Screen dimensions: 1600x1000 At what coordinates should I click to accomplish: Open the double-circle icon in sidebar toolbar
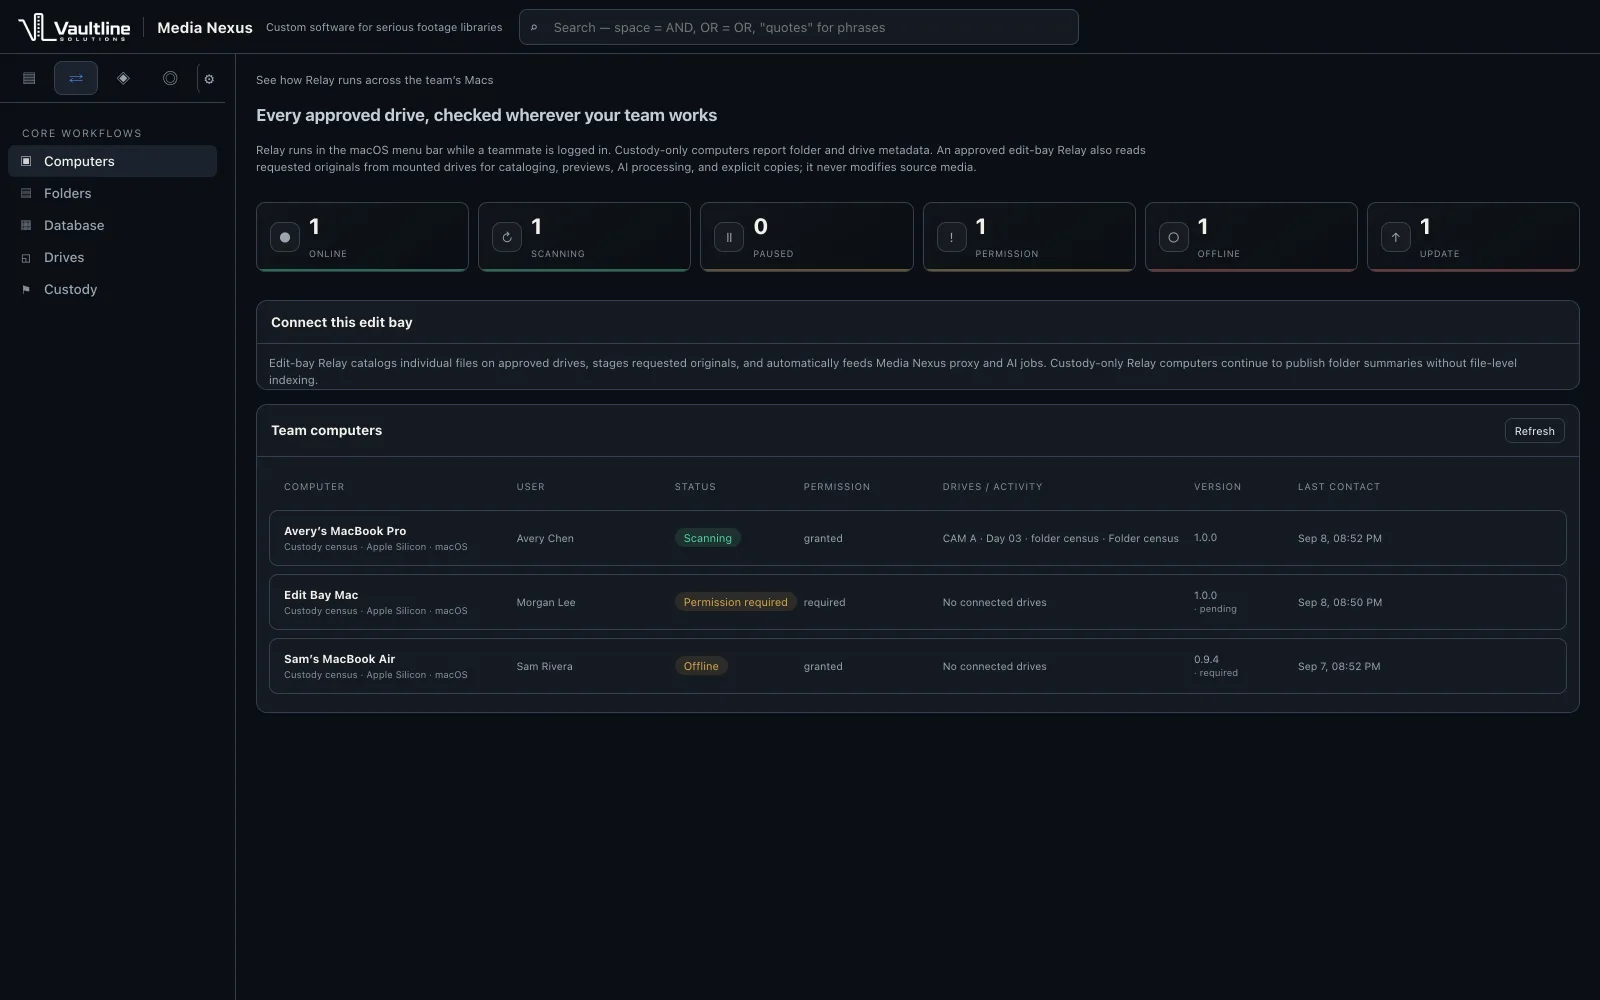170,78
